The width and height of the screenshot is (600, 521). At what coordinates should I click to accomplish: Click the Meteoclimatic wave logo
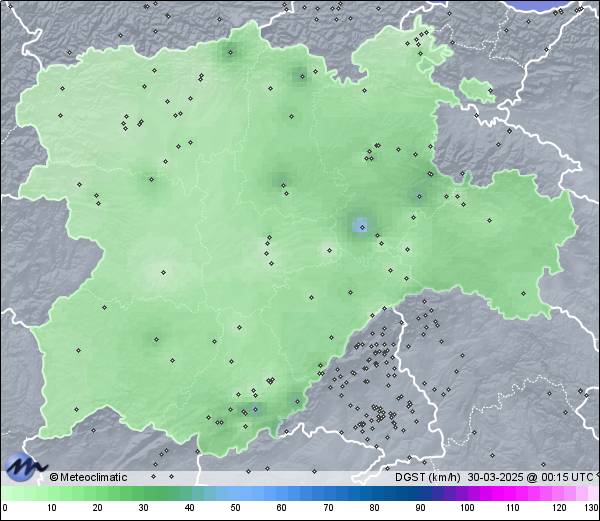pos(26,467)
